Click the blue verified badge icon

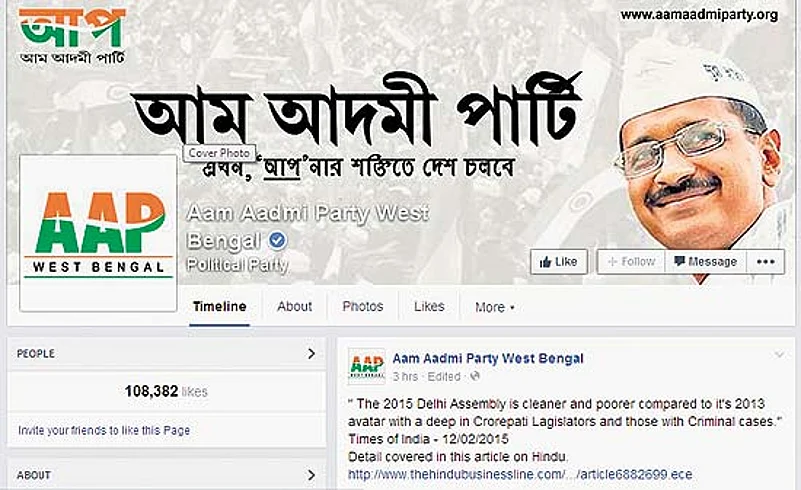(x=277, y=240)
